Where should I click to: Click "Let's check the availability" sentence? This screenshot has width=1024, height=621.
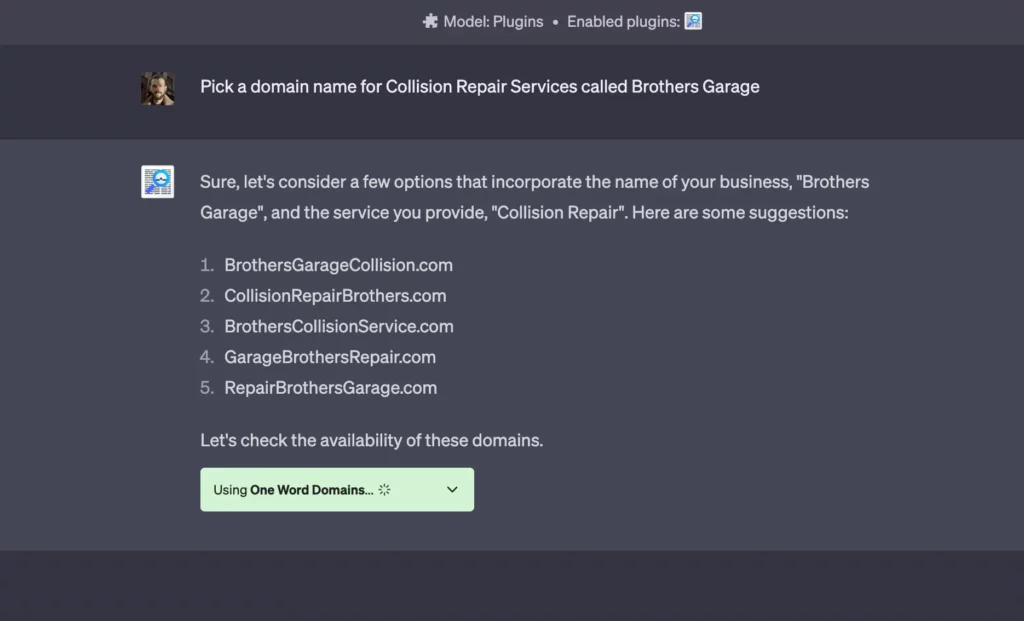[371, 440]
